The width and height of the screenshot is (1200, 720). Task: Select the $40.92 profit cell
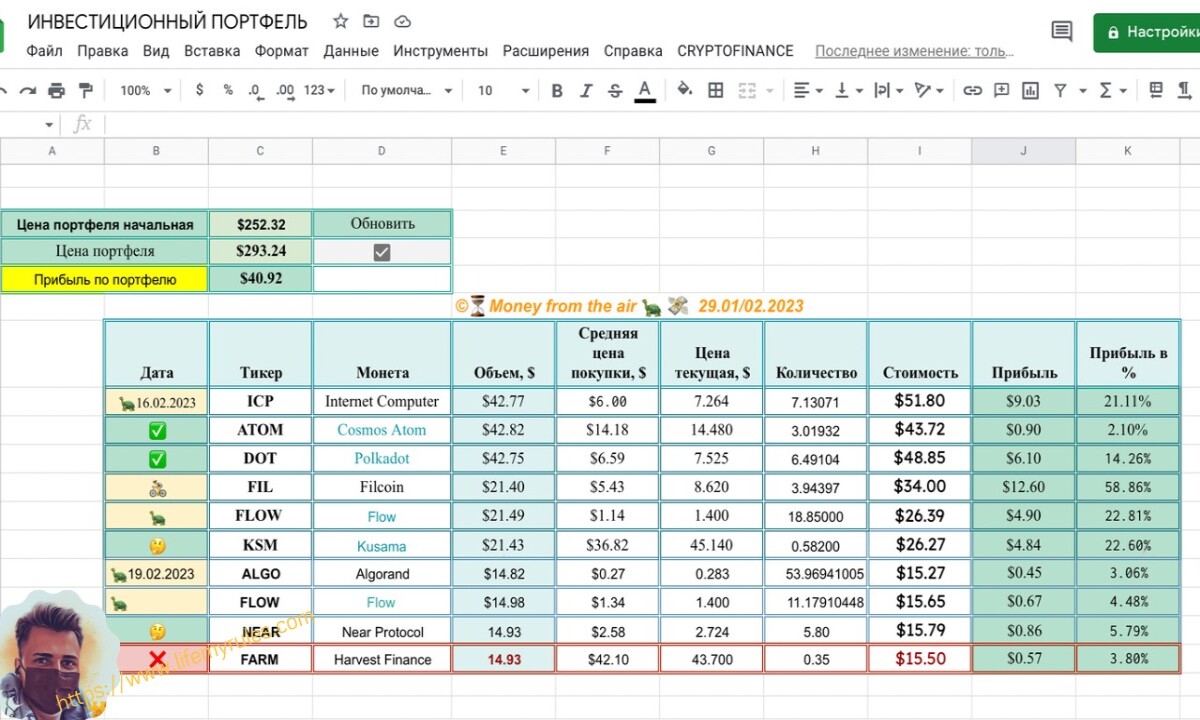tap(260, 279)
